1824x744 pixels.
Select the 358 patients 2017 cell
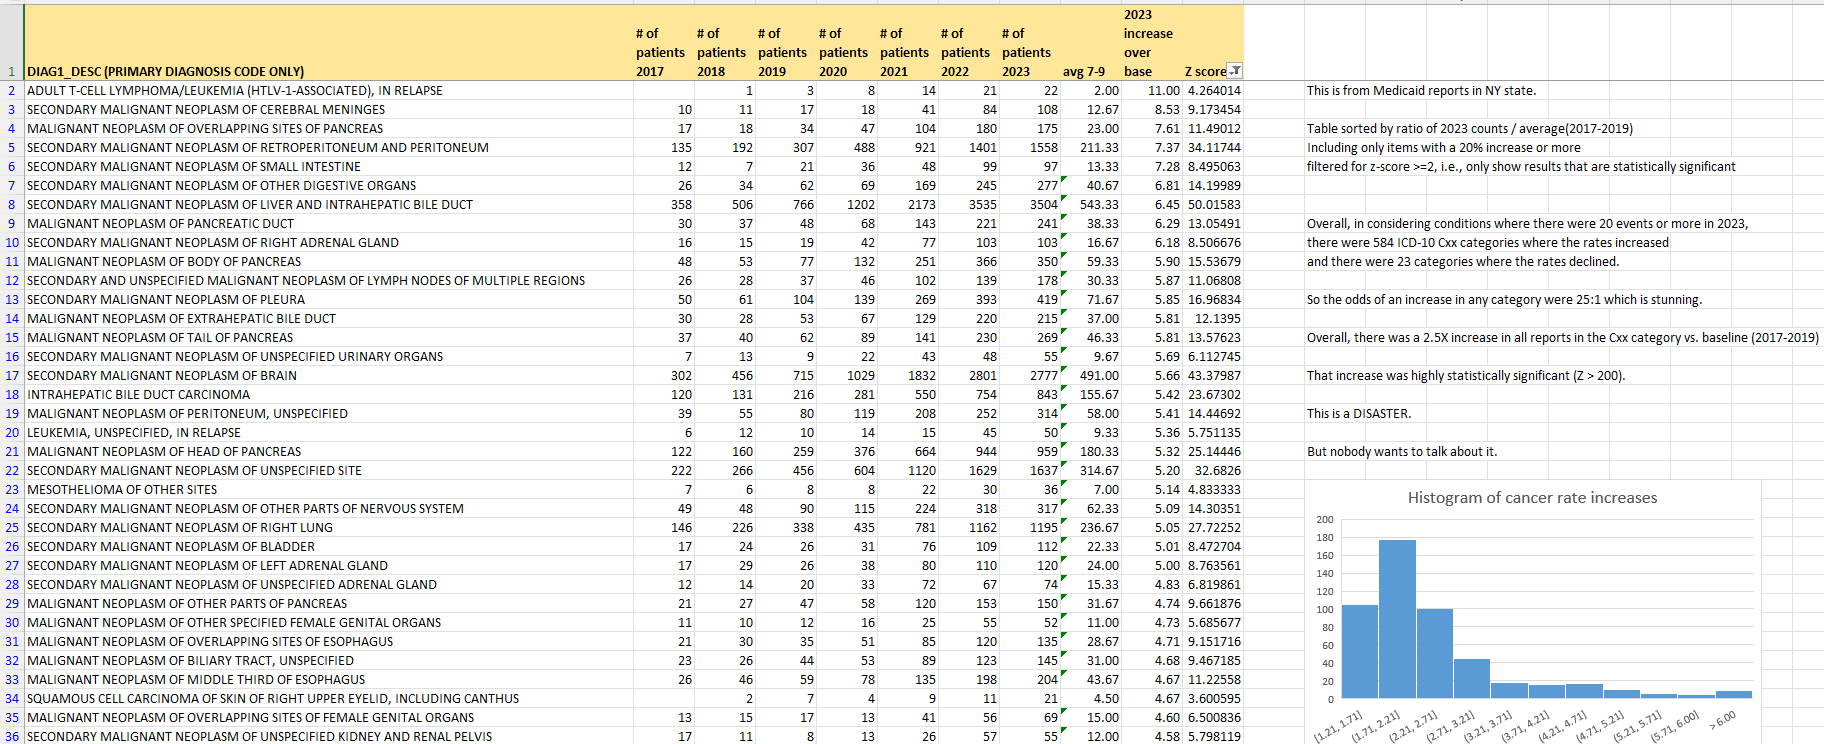click(x=663, y=205)
